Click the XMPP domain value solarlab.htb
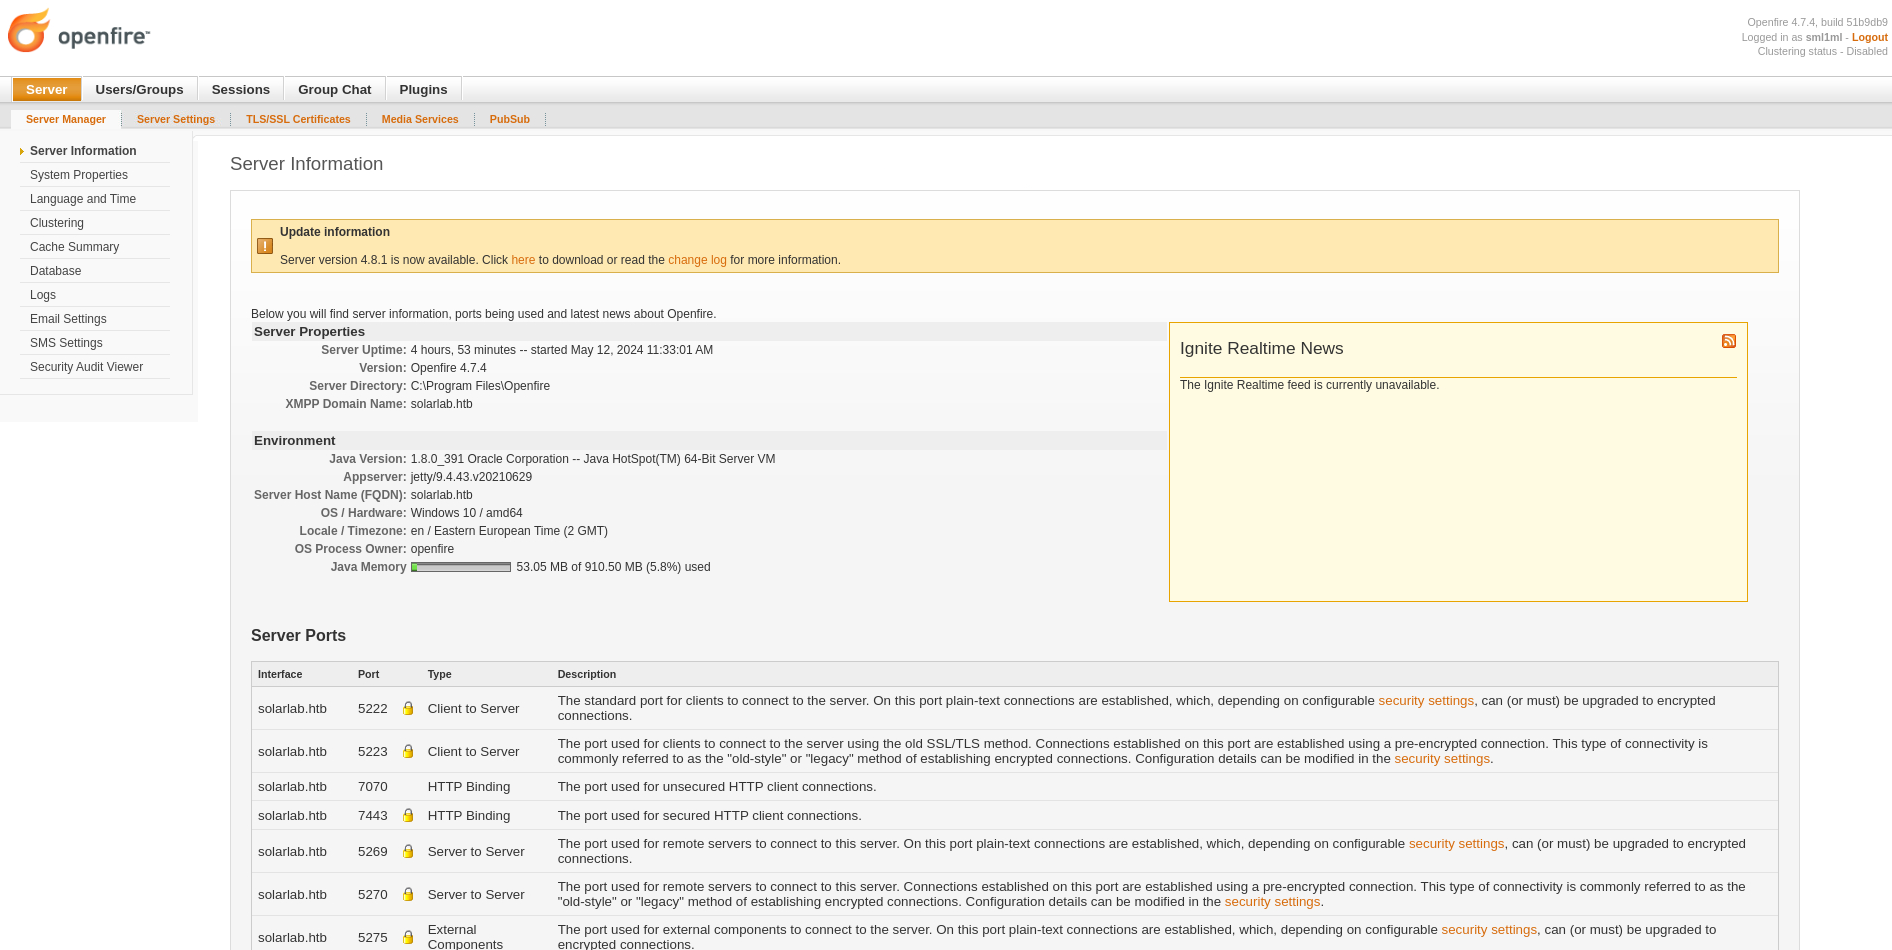This screenshot has height=950, width=1892. [442, 404]
